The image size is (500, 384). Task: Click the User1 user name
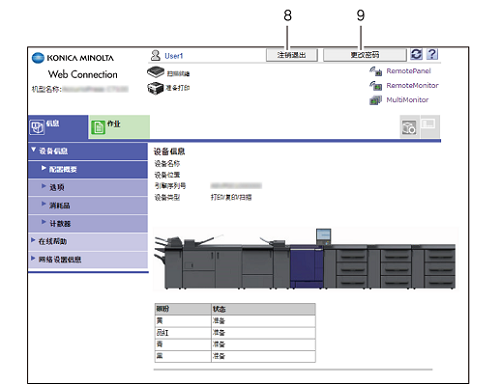tap(174, 56)
